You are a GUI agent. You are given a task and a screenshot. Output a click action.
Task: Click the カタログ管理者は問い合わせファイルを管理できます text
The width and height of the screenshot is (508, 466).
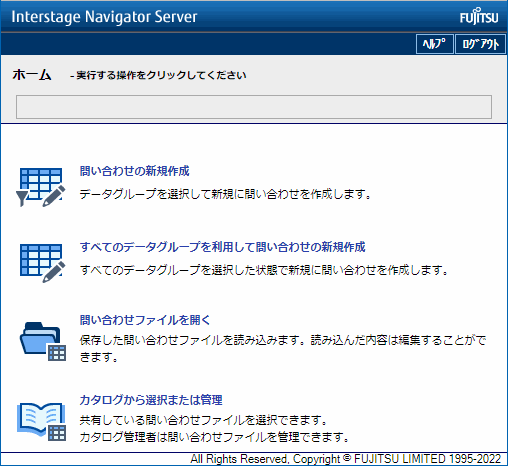tap(214, 437)
